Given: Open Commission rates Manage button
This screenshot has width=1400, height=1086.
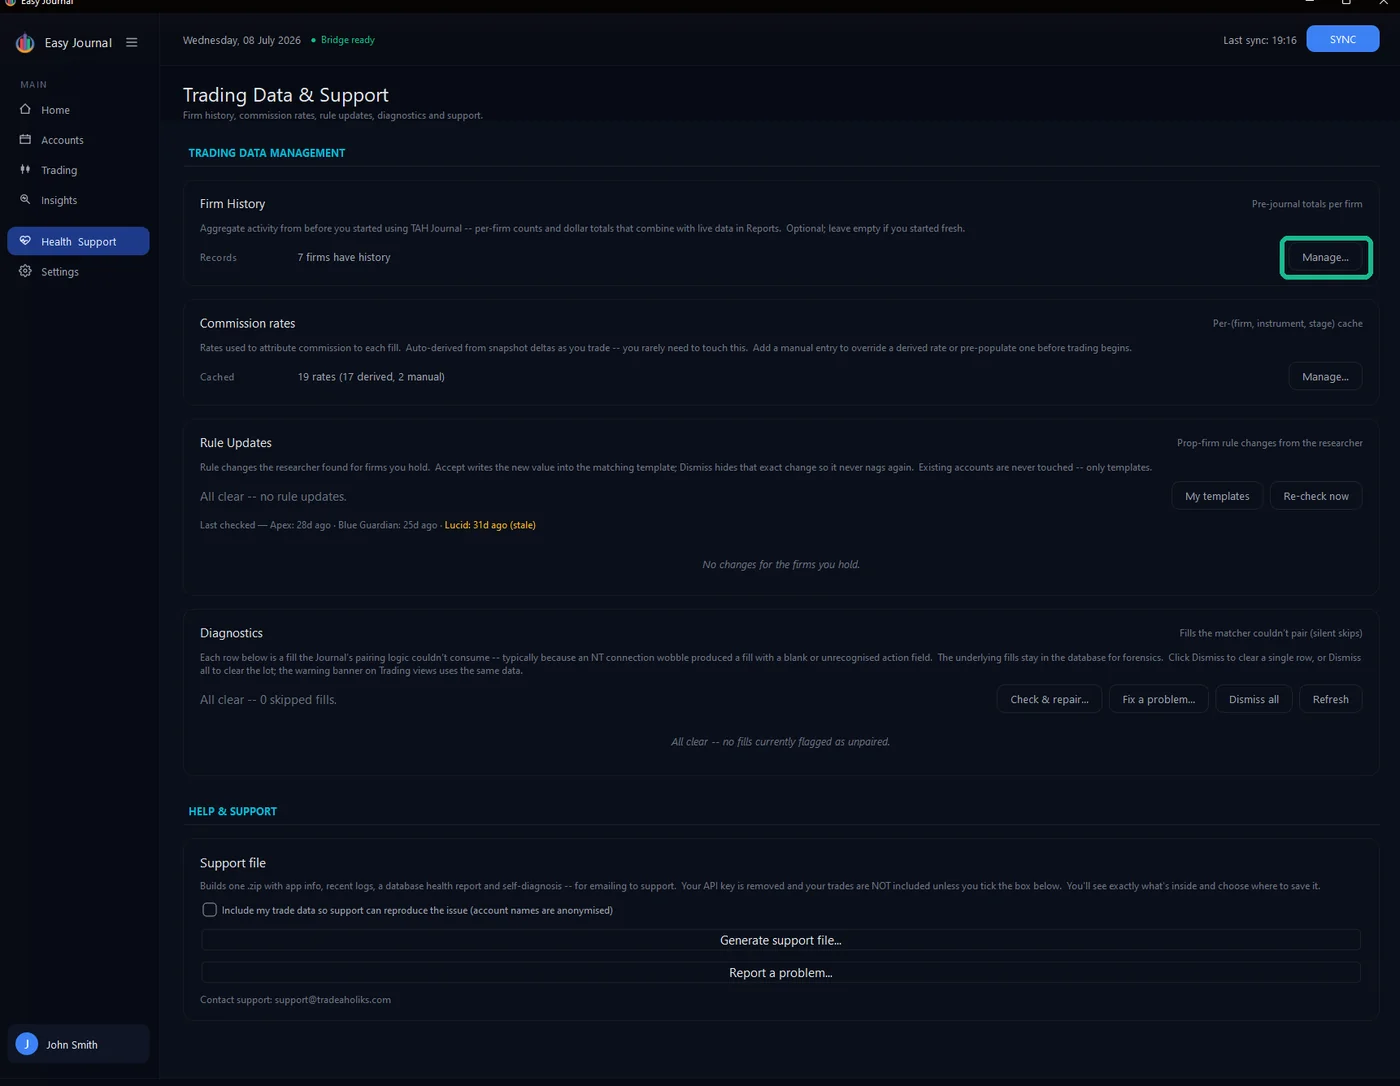Looking at the screenshot, I should tap(1325, 377).
